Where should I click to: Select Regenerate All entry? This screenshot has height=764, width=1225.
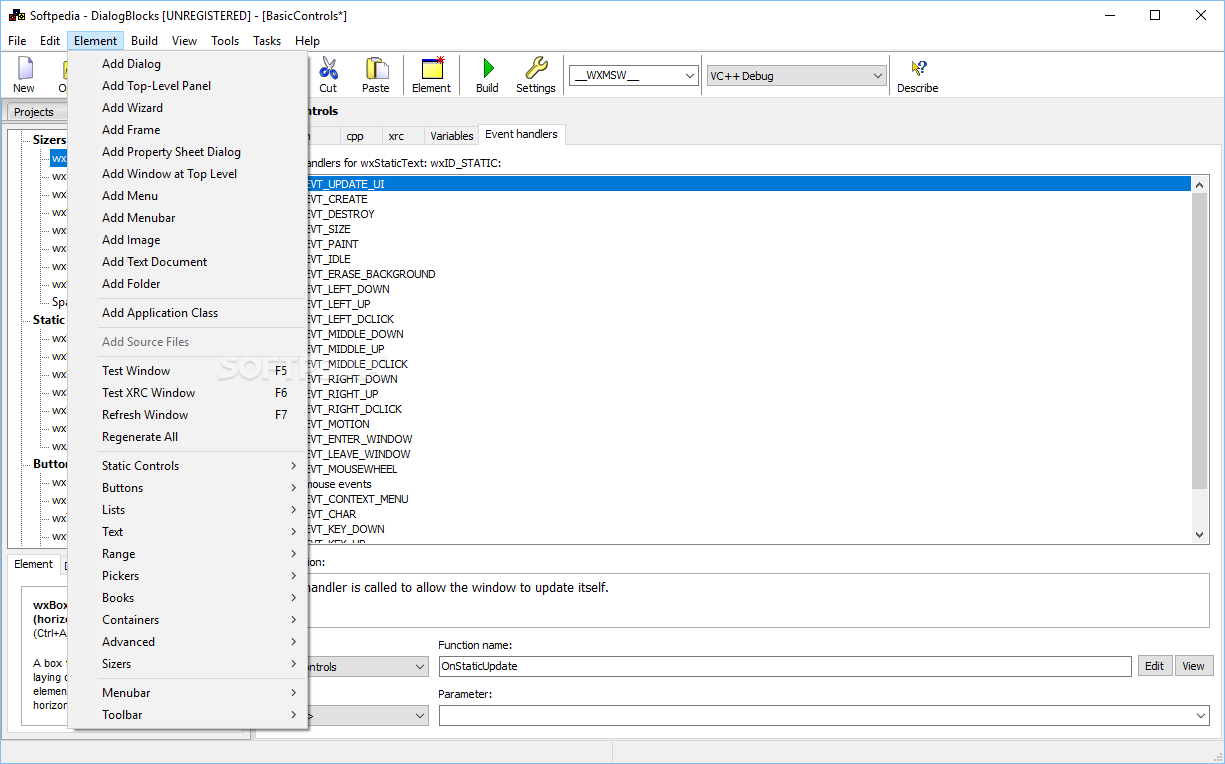(x=188, y=437)
